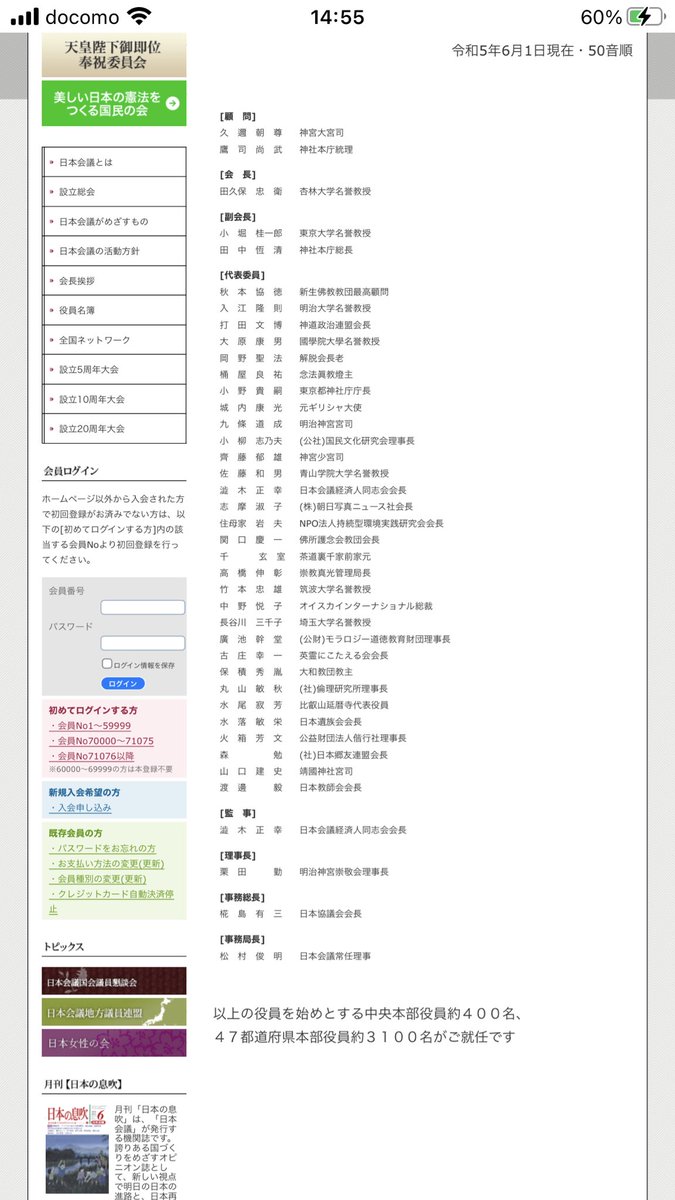Select the name 小堀 桂一郎 under 副会長
Screen dimensions: 675x1200
[251, 233]
